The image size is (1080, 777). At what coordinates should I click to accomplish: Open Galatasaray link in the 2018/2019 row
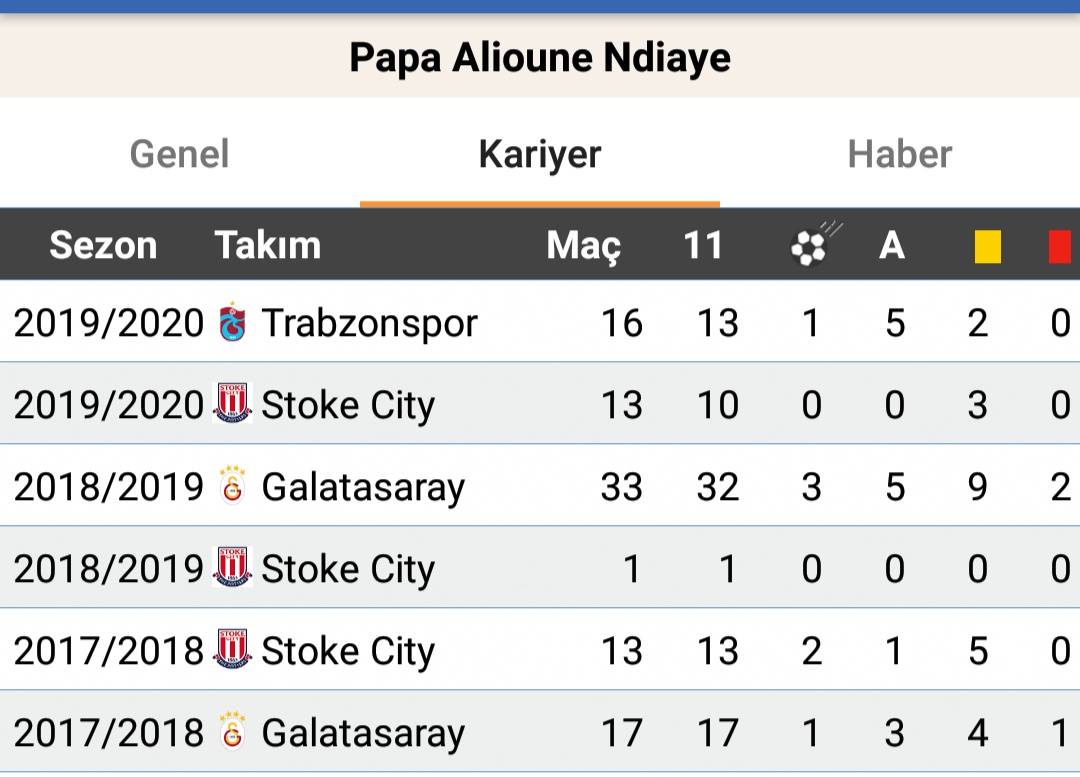point(364,487)
